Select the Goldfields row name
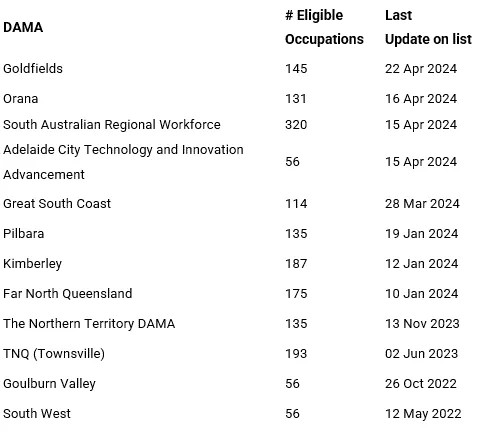 coord(33,69)
